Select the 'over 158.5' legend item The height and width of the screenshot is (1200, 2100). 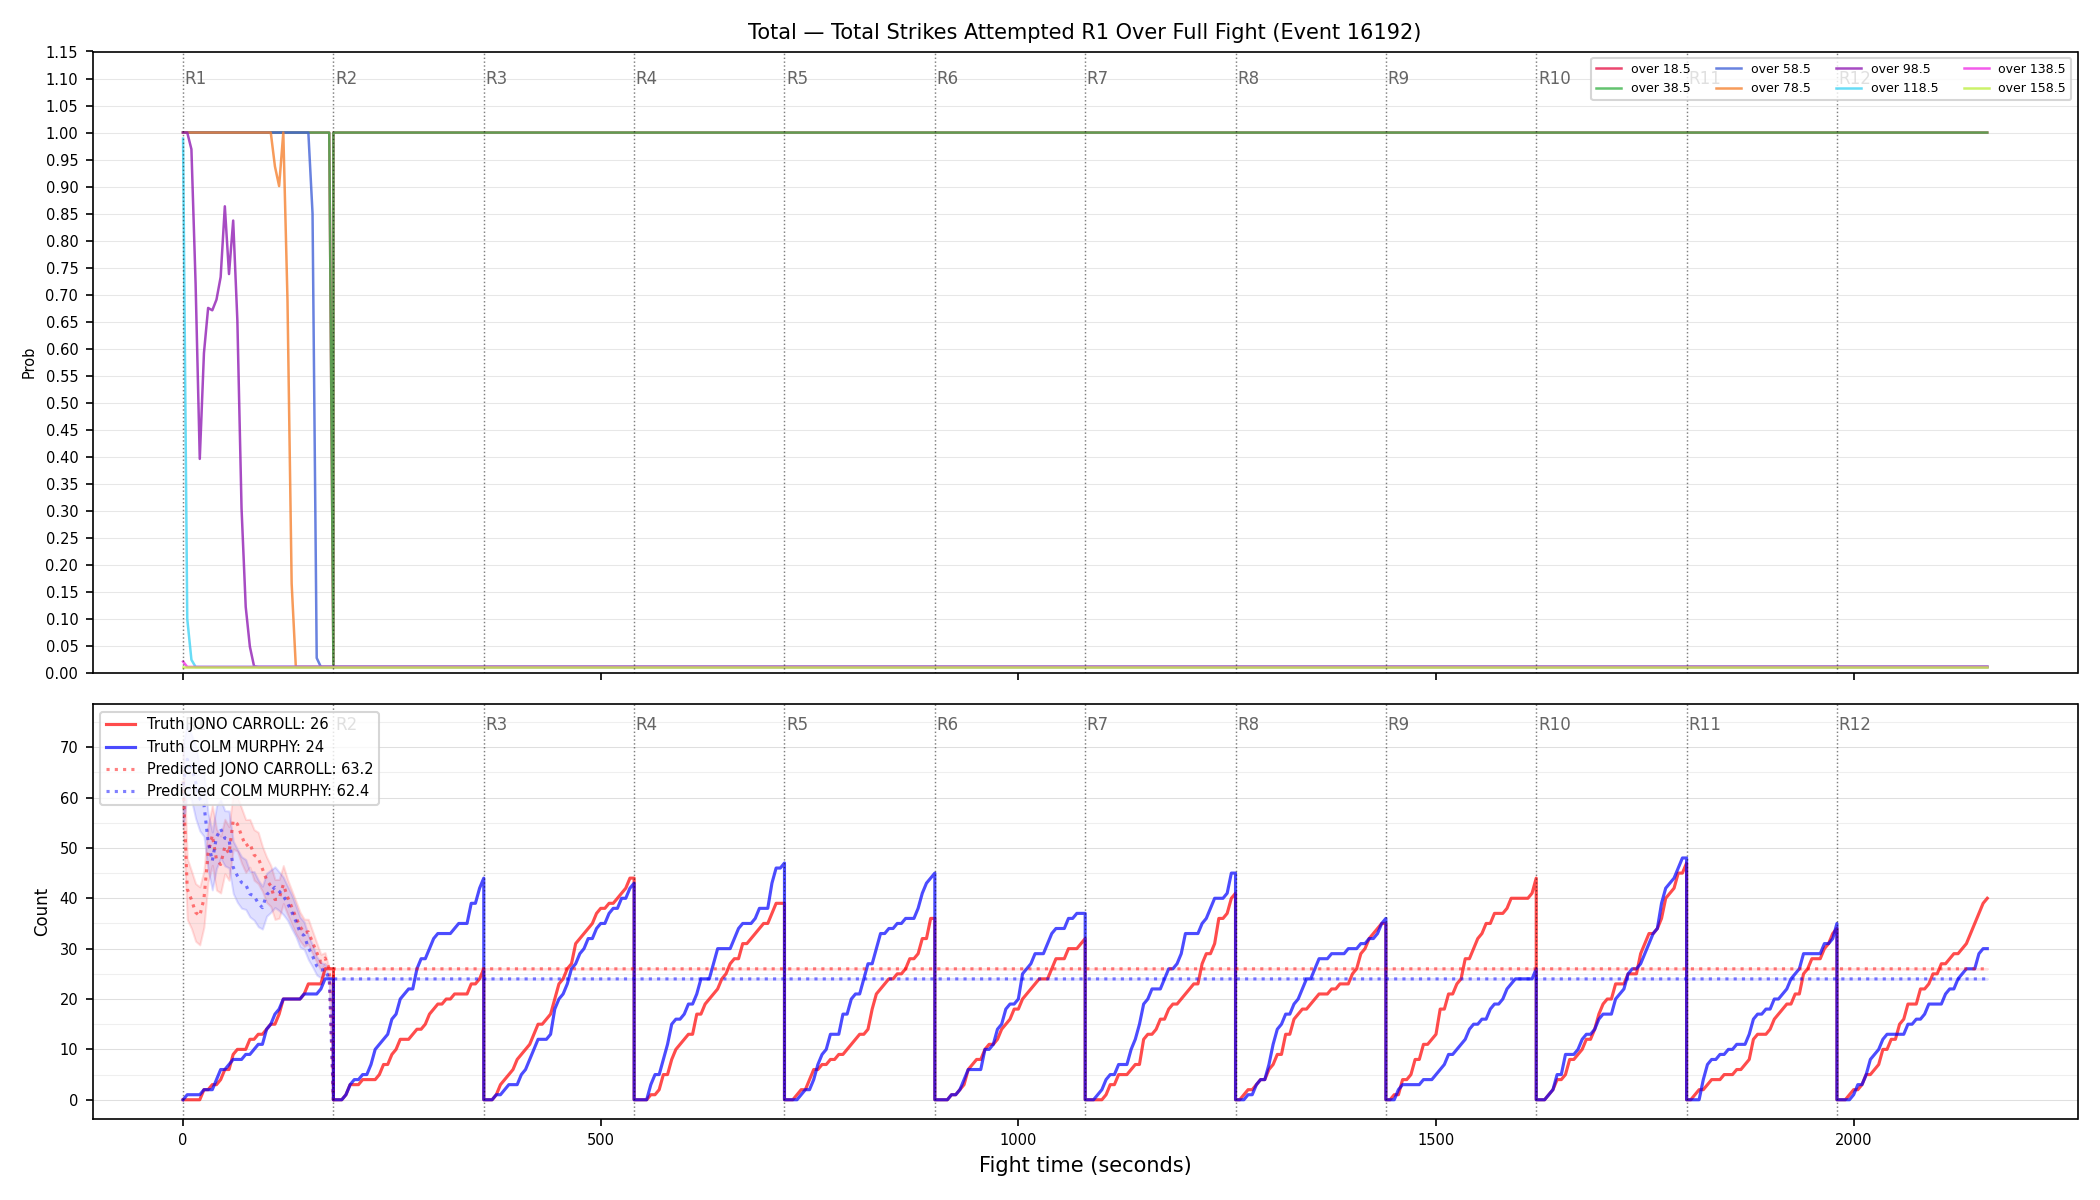click(2014, 88)
